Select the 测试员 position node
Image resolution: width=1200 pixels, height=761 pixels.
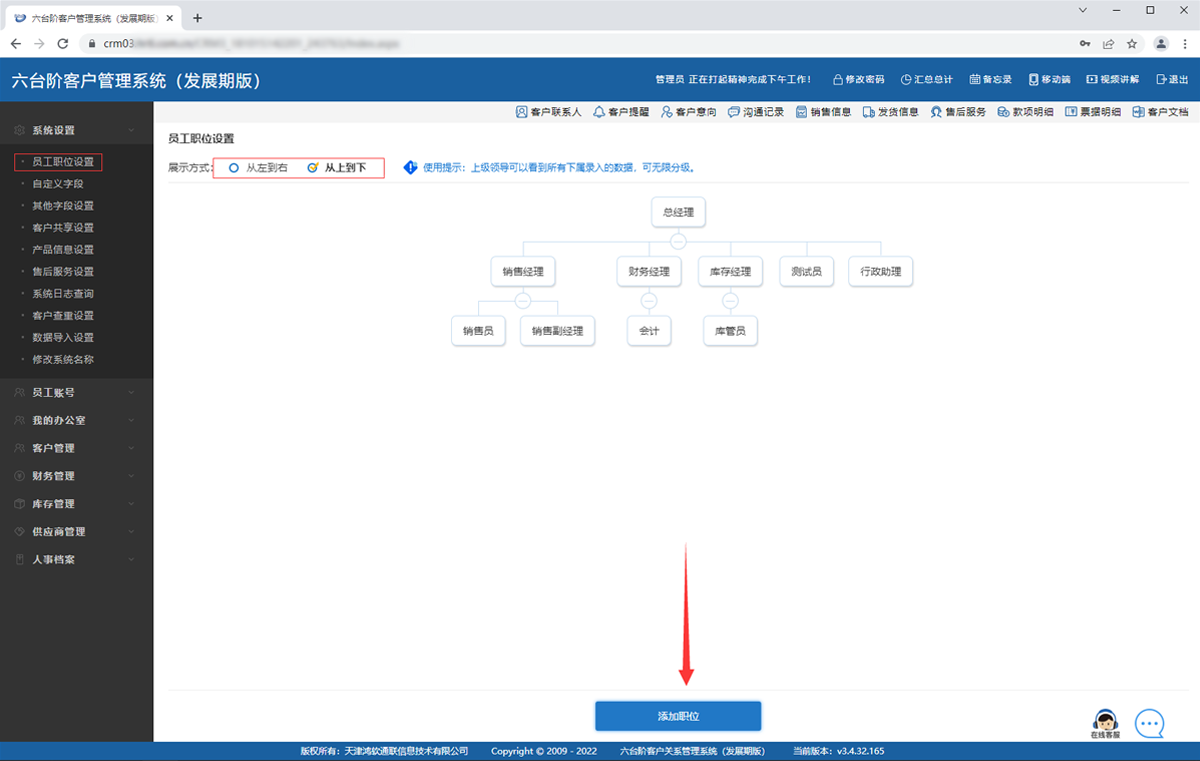pyautogui.click(x=806, y=271)
